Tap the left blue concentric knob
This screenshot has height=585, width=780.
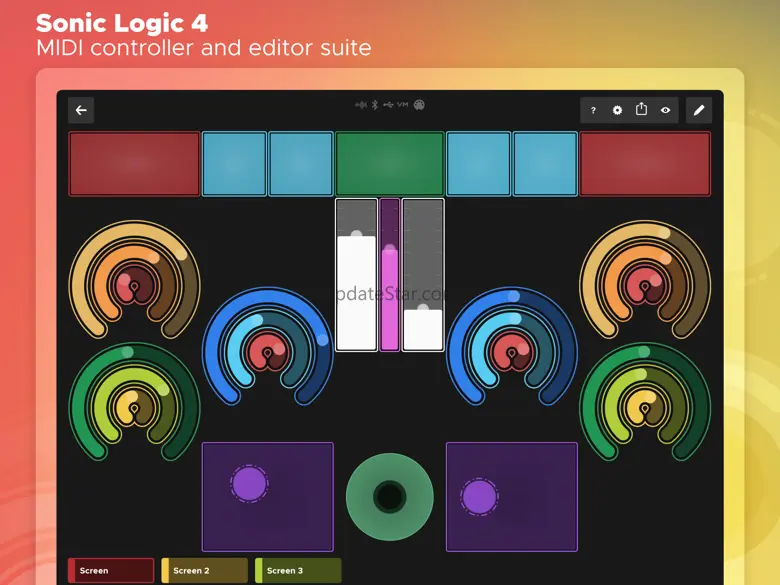pos(268,346)
